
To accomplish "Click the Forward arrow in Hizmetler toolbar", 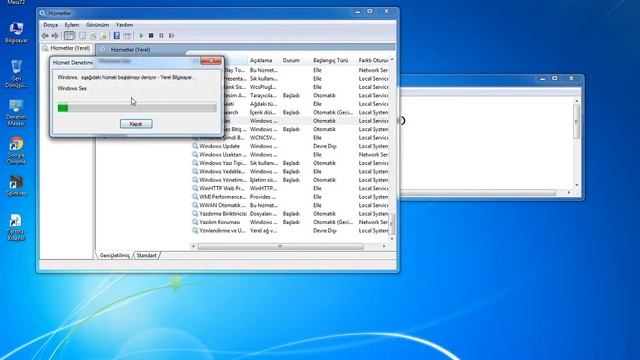I will 55,36.
